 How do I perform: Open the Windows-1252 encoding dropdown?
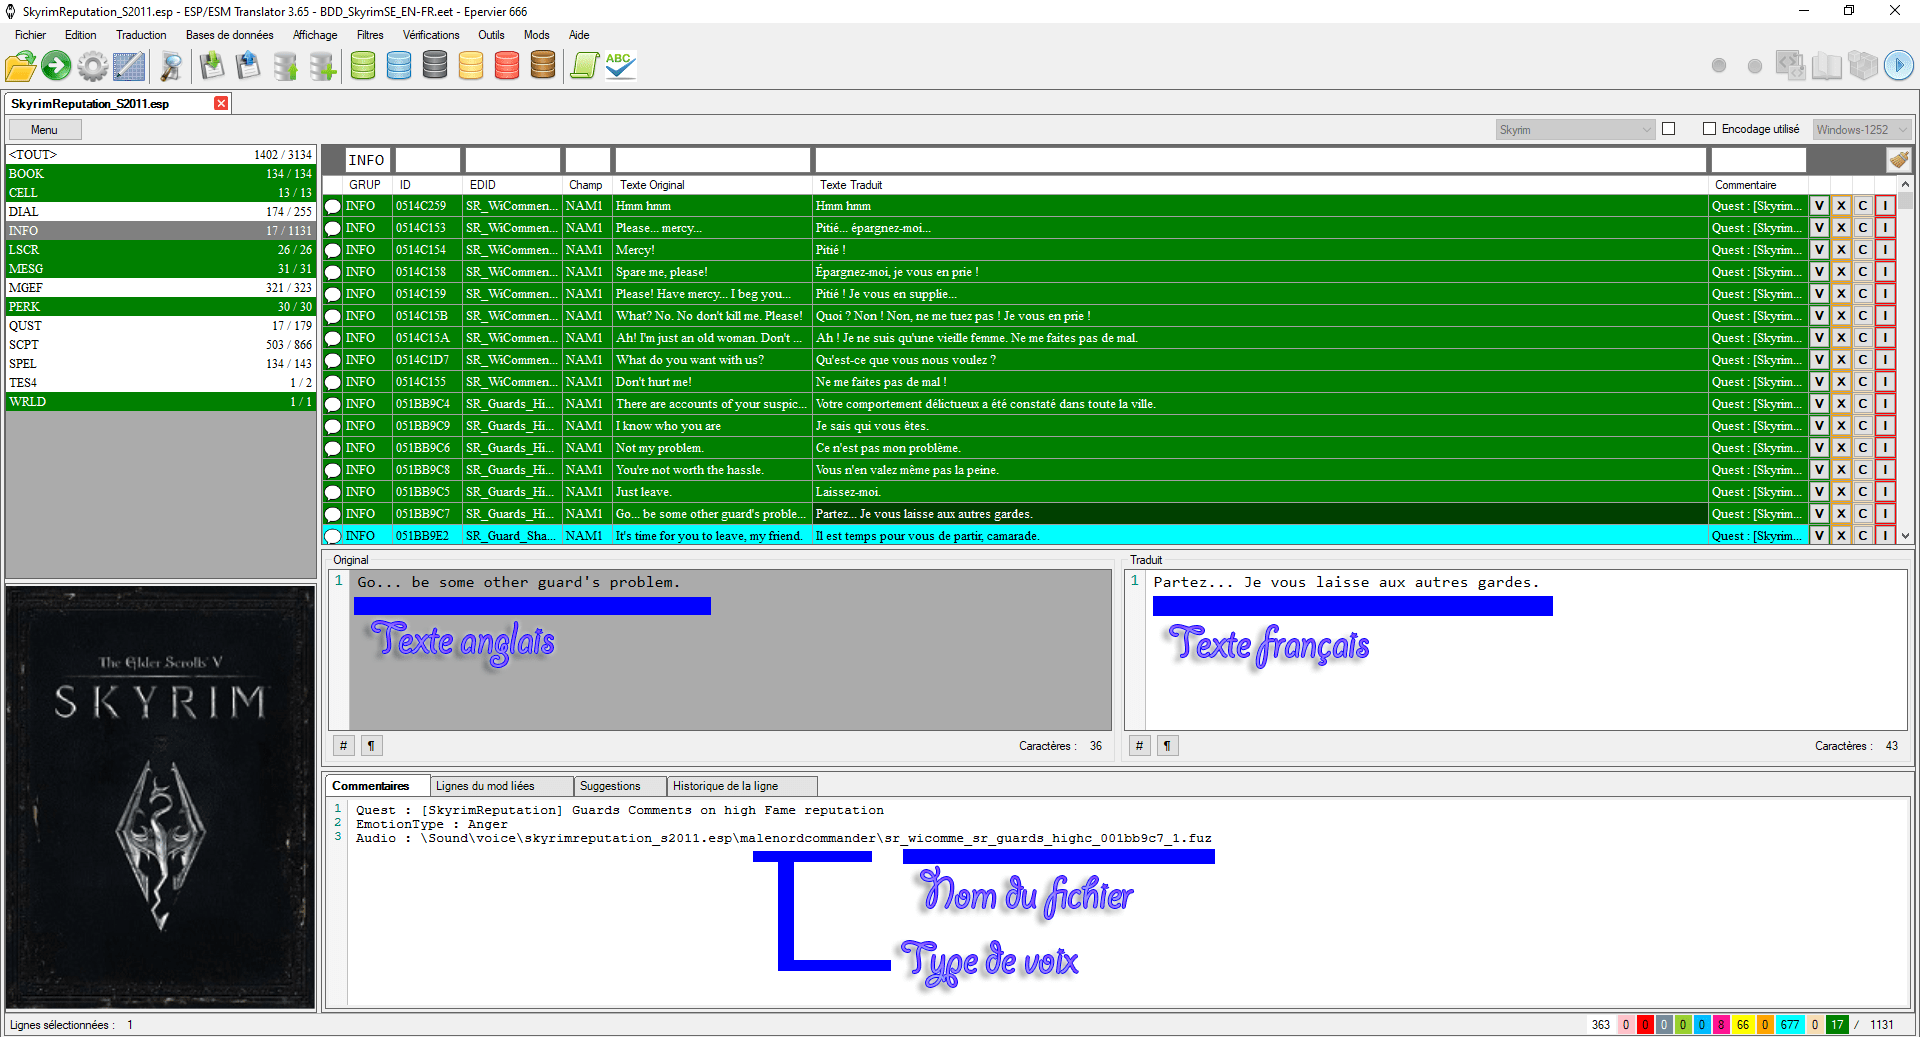1862,129
